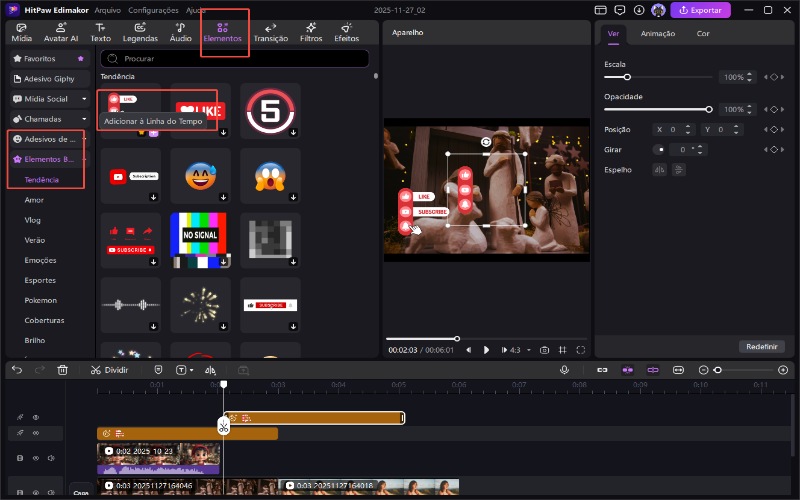Click the microphone voice-over icon
The image size is (800, 500).
[x=564, y=369]
